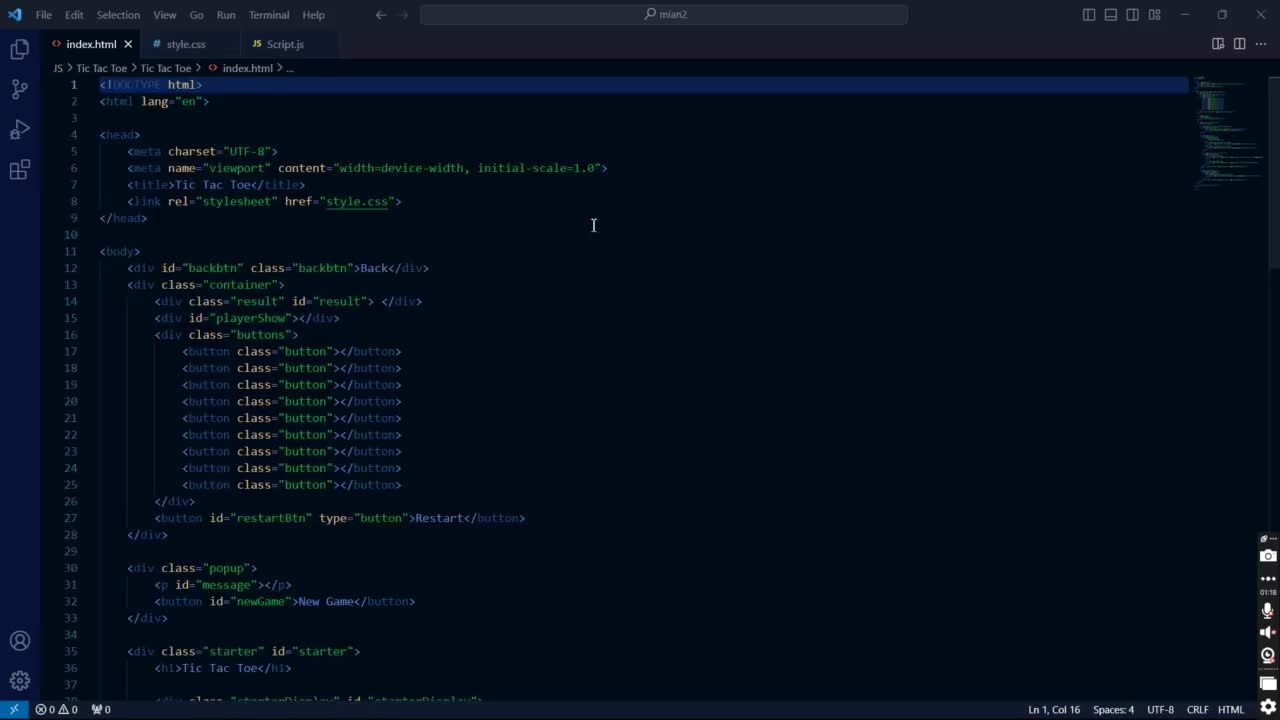Click the Restart button text on line 27
This screenshot has width=1280, height=720.
[439, 518]
